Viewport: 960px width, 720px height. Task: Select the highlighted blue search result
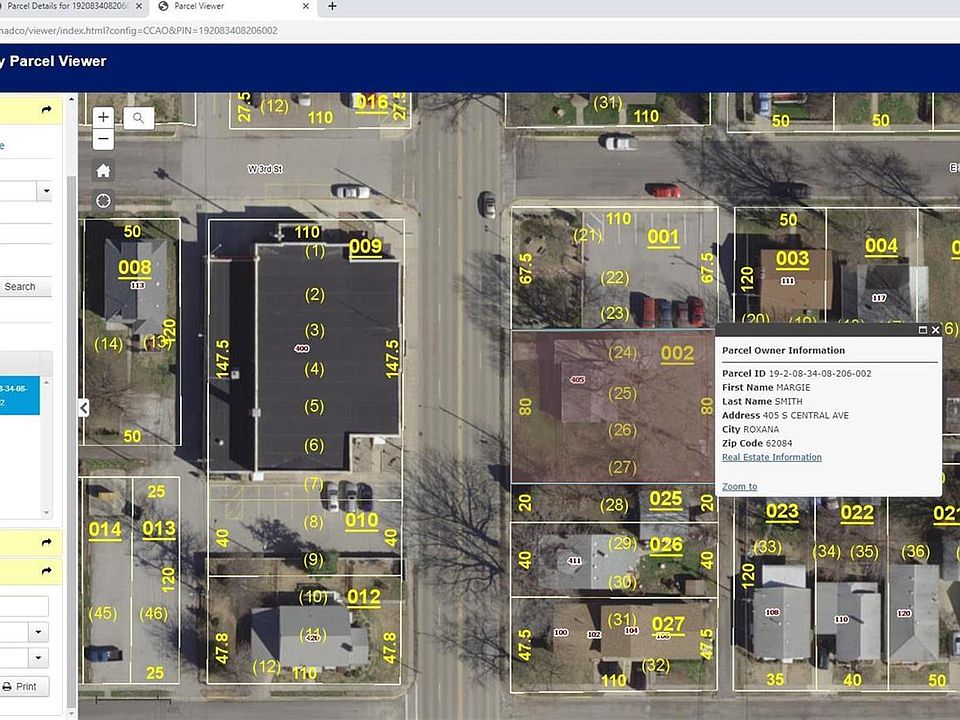22,395
